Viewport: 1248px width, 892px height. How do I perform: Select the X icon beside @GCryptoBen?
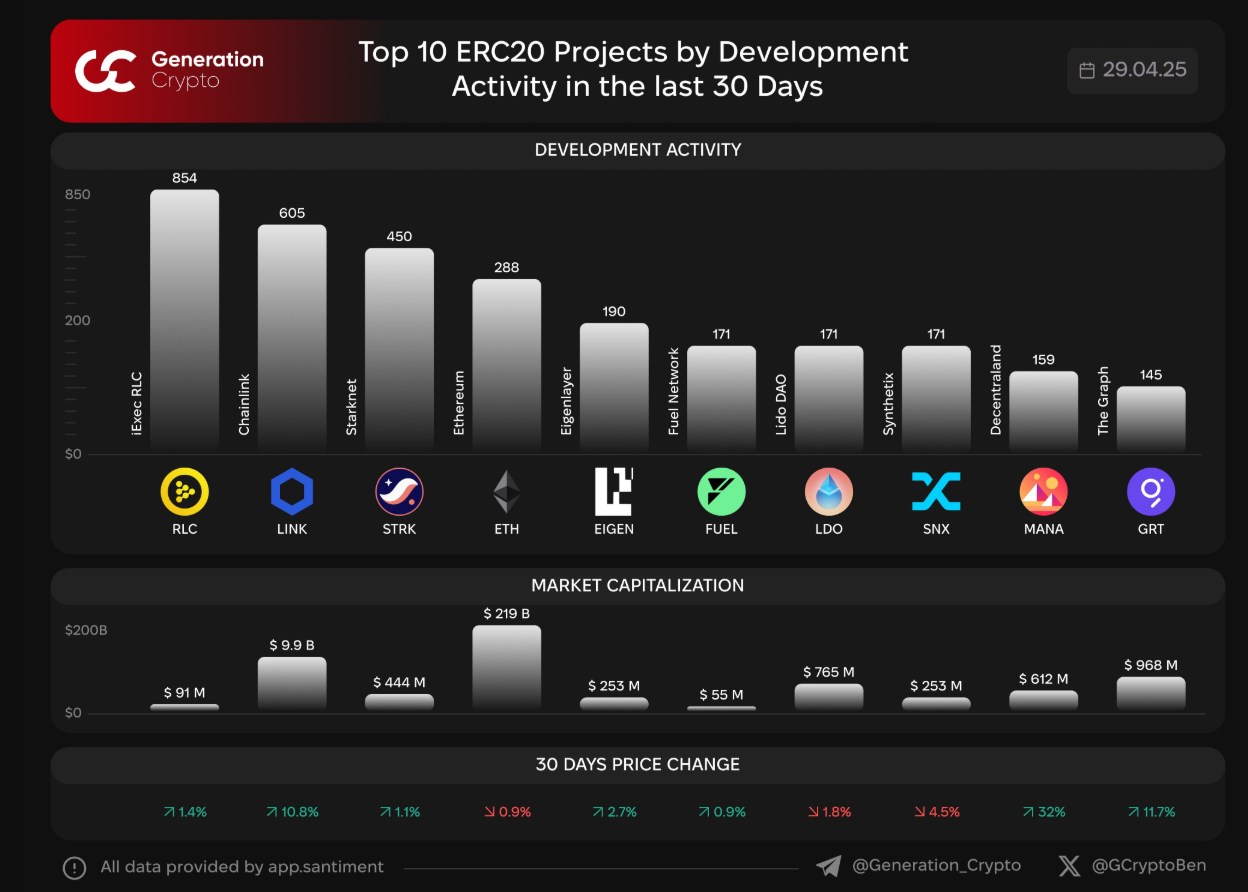click(x=1068, y=865)
